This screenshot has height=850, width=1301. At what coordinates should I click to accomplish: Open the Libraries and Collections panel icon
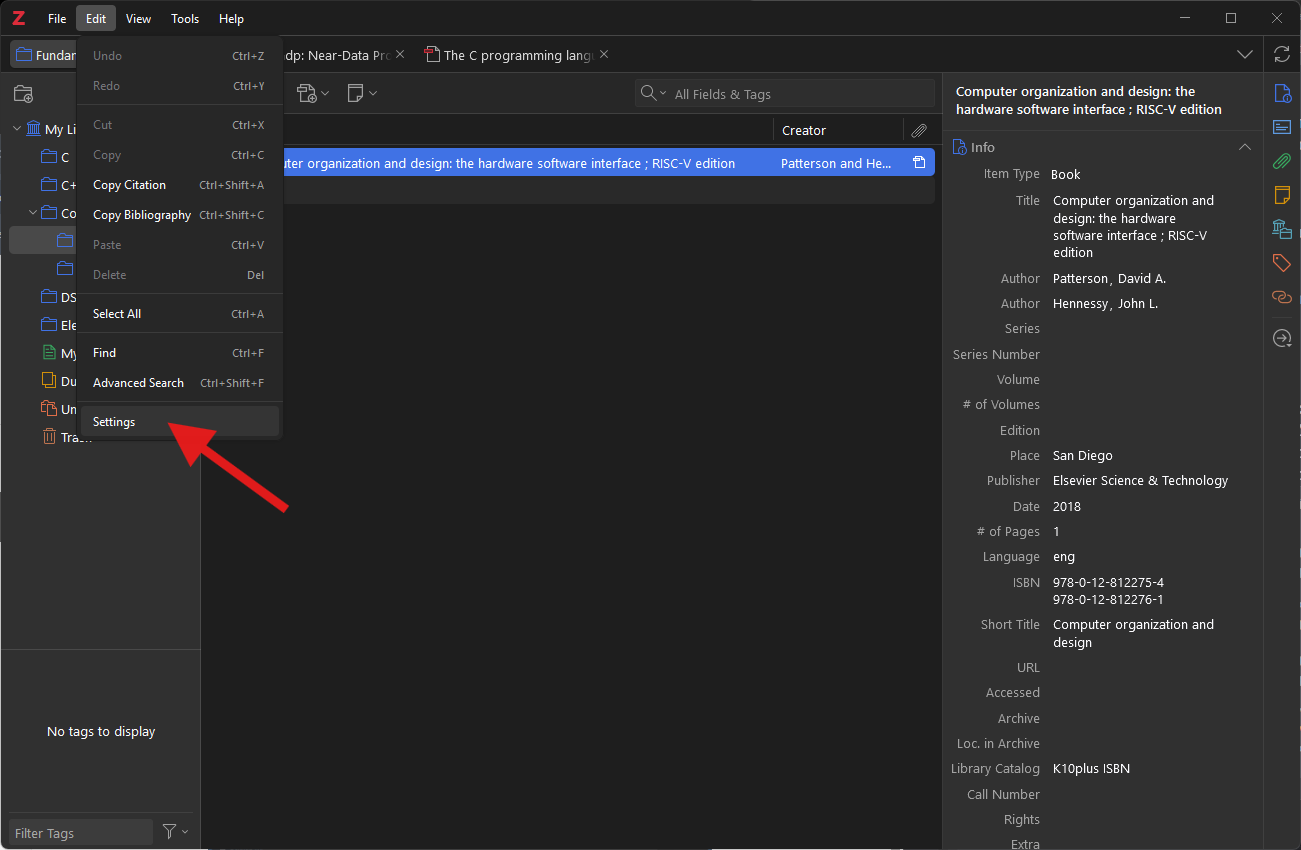(x=1282, y=229)
